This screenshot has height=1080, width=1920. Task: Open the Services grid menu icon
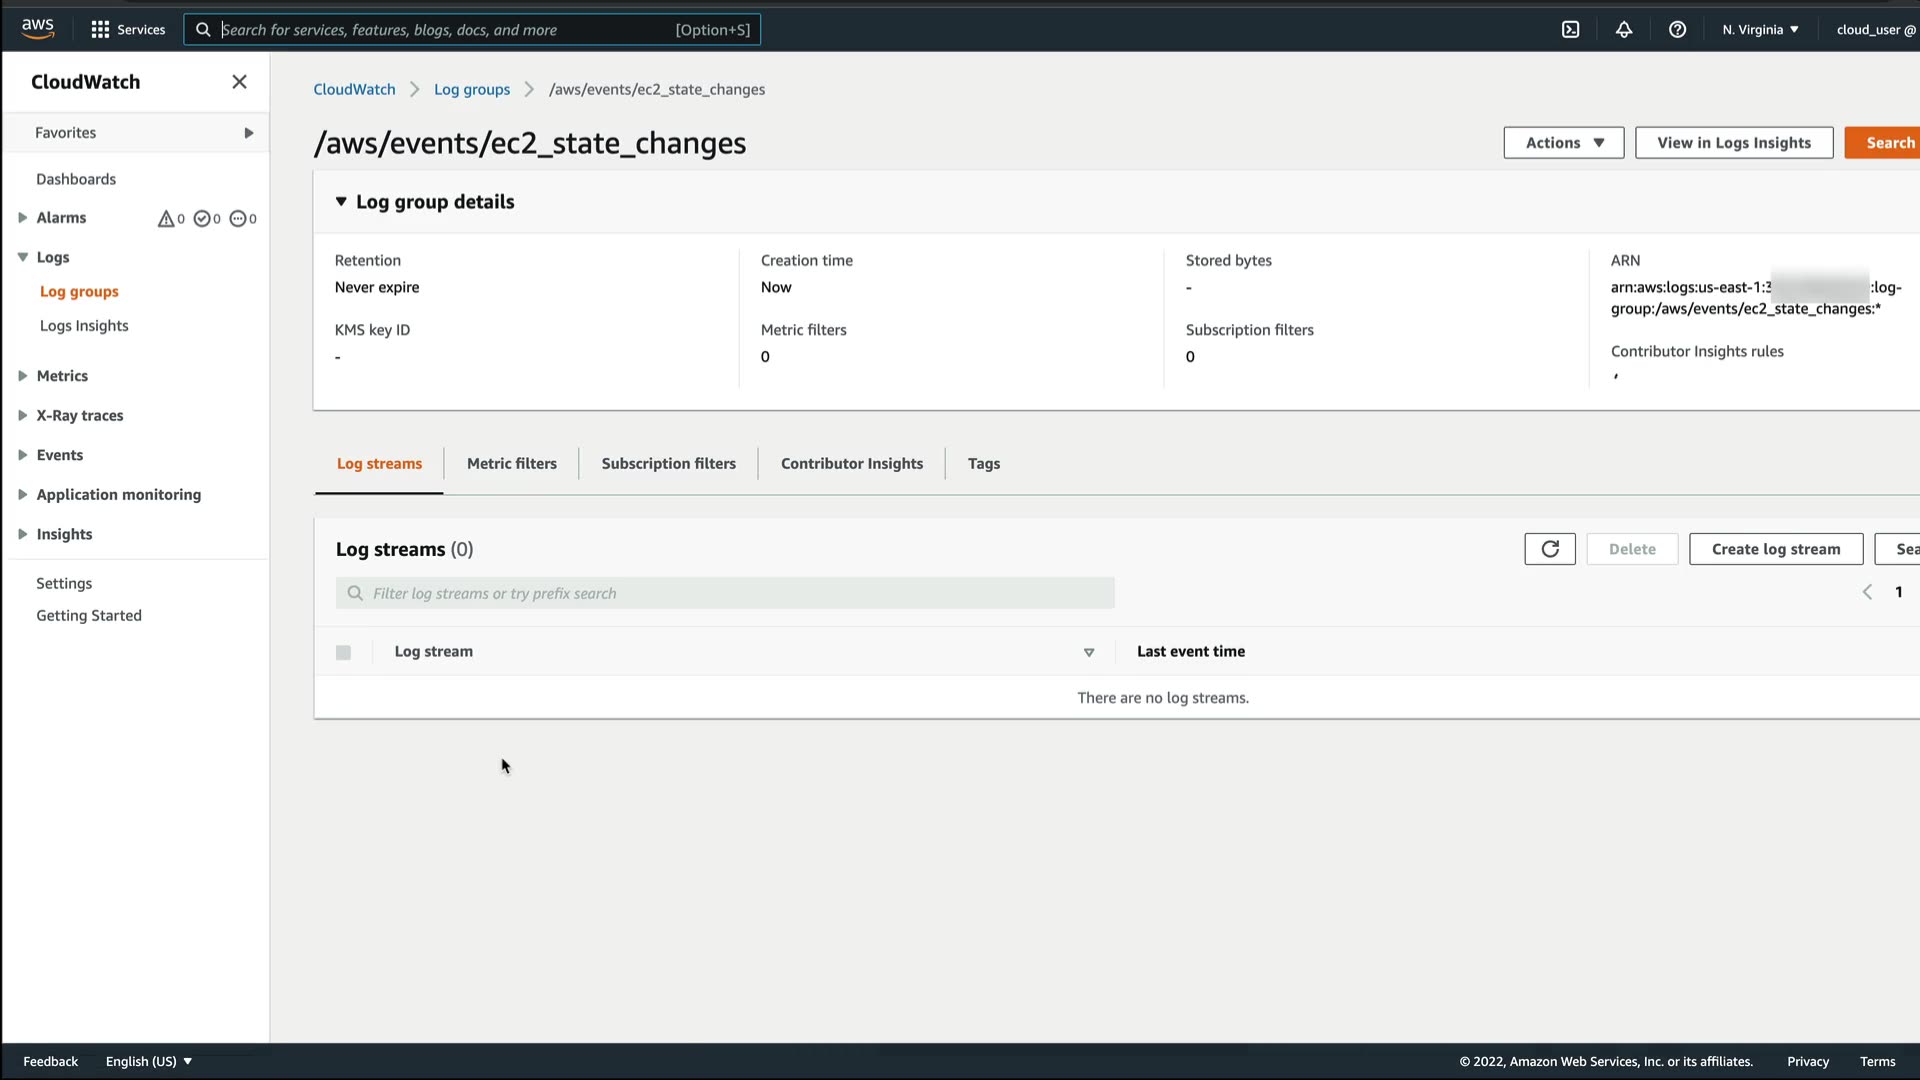click(x=100, y=30)
